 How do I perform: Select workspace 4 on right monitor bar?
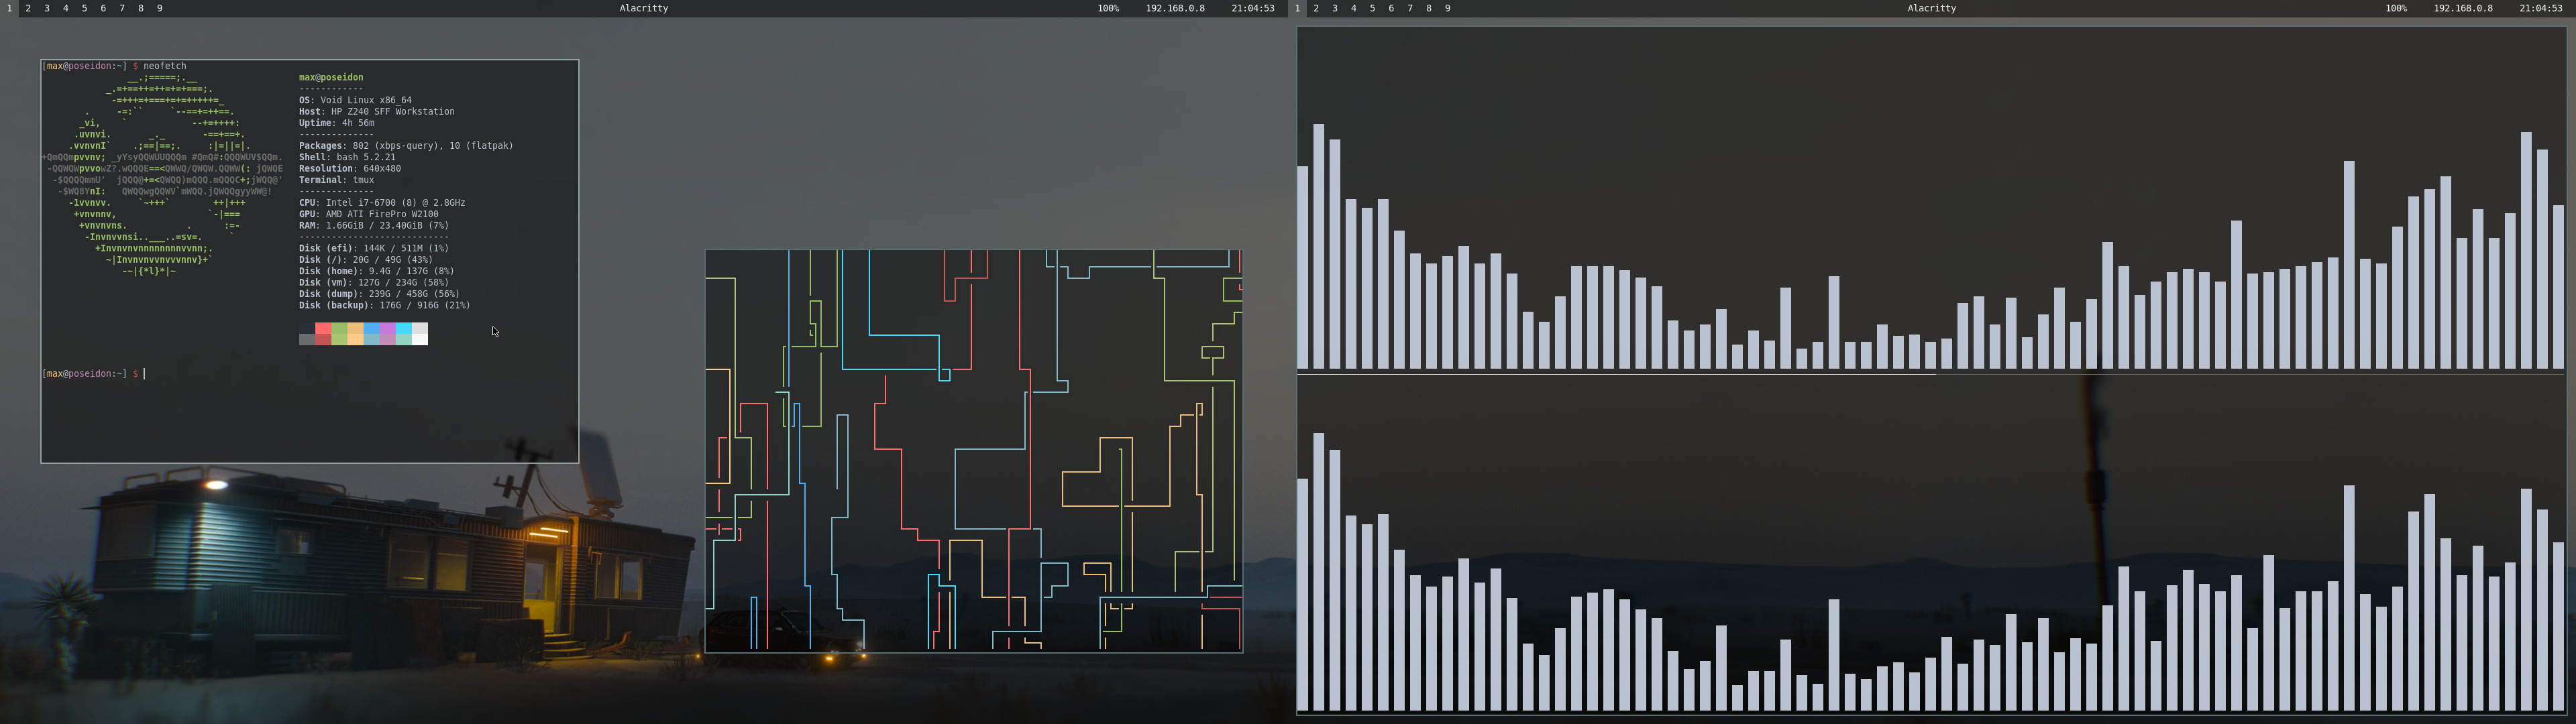[x=1354, y=8]
